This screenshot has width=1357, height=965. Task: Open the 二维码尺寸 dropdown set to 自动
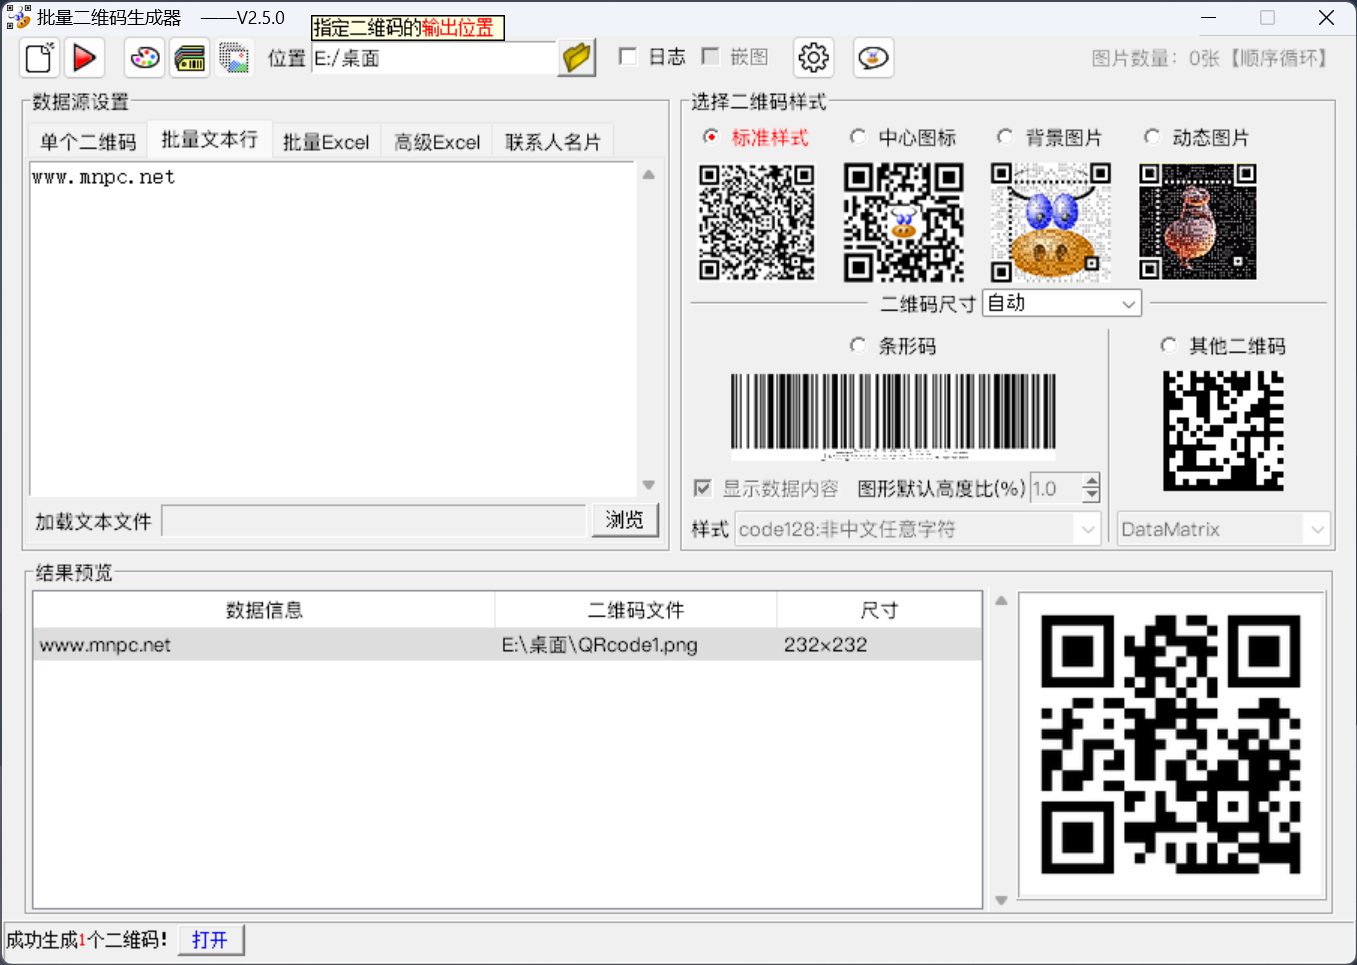click(1062, 303)
